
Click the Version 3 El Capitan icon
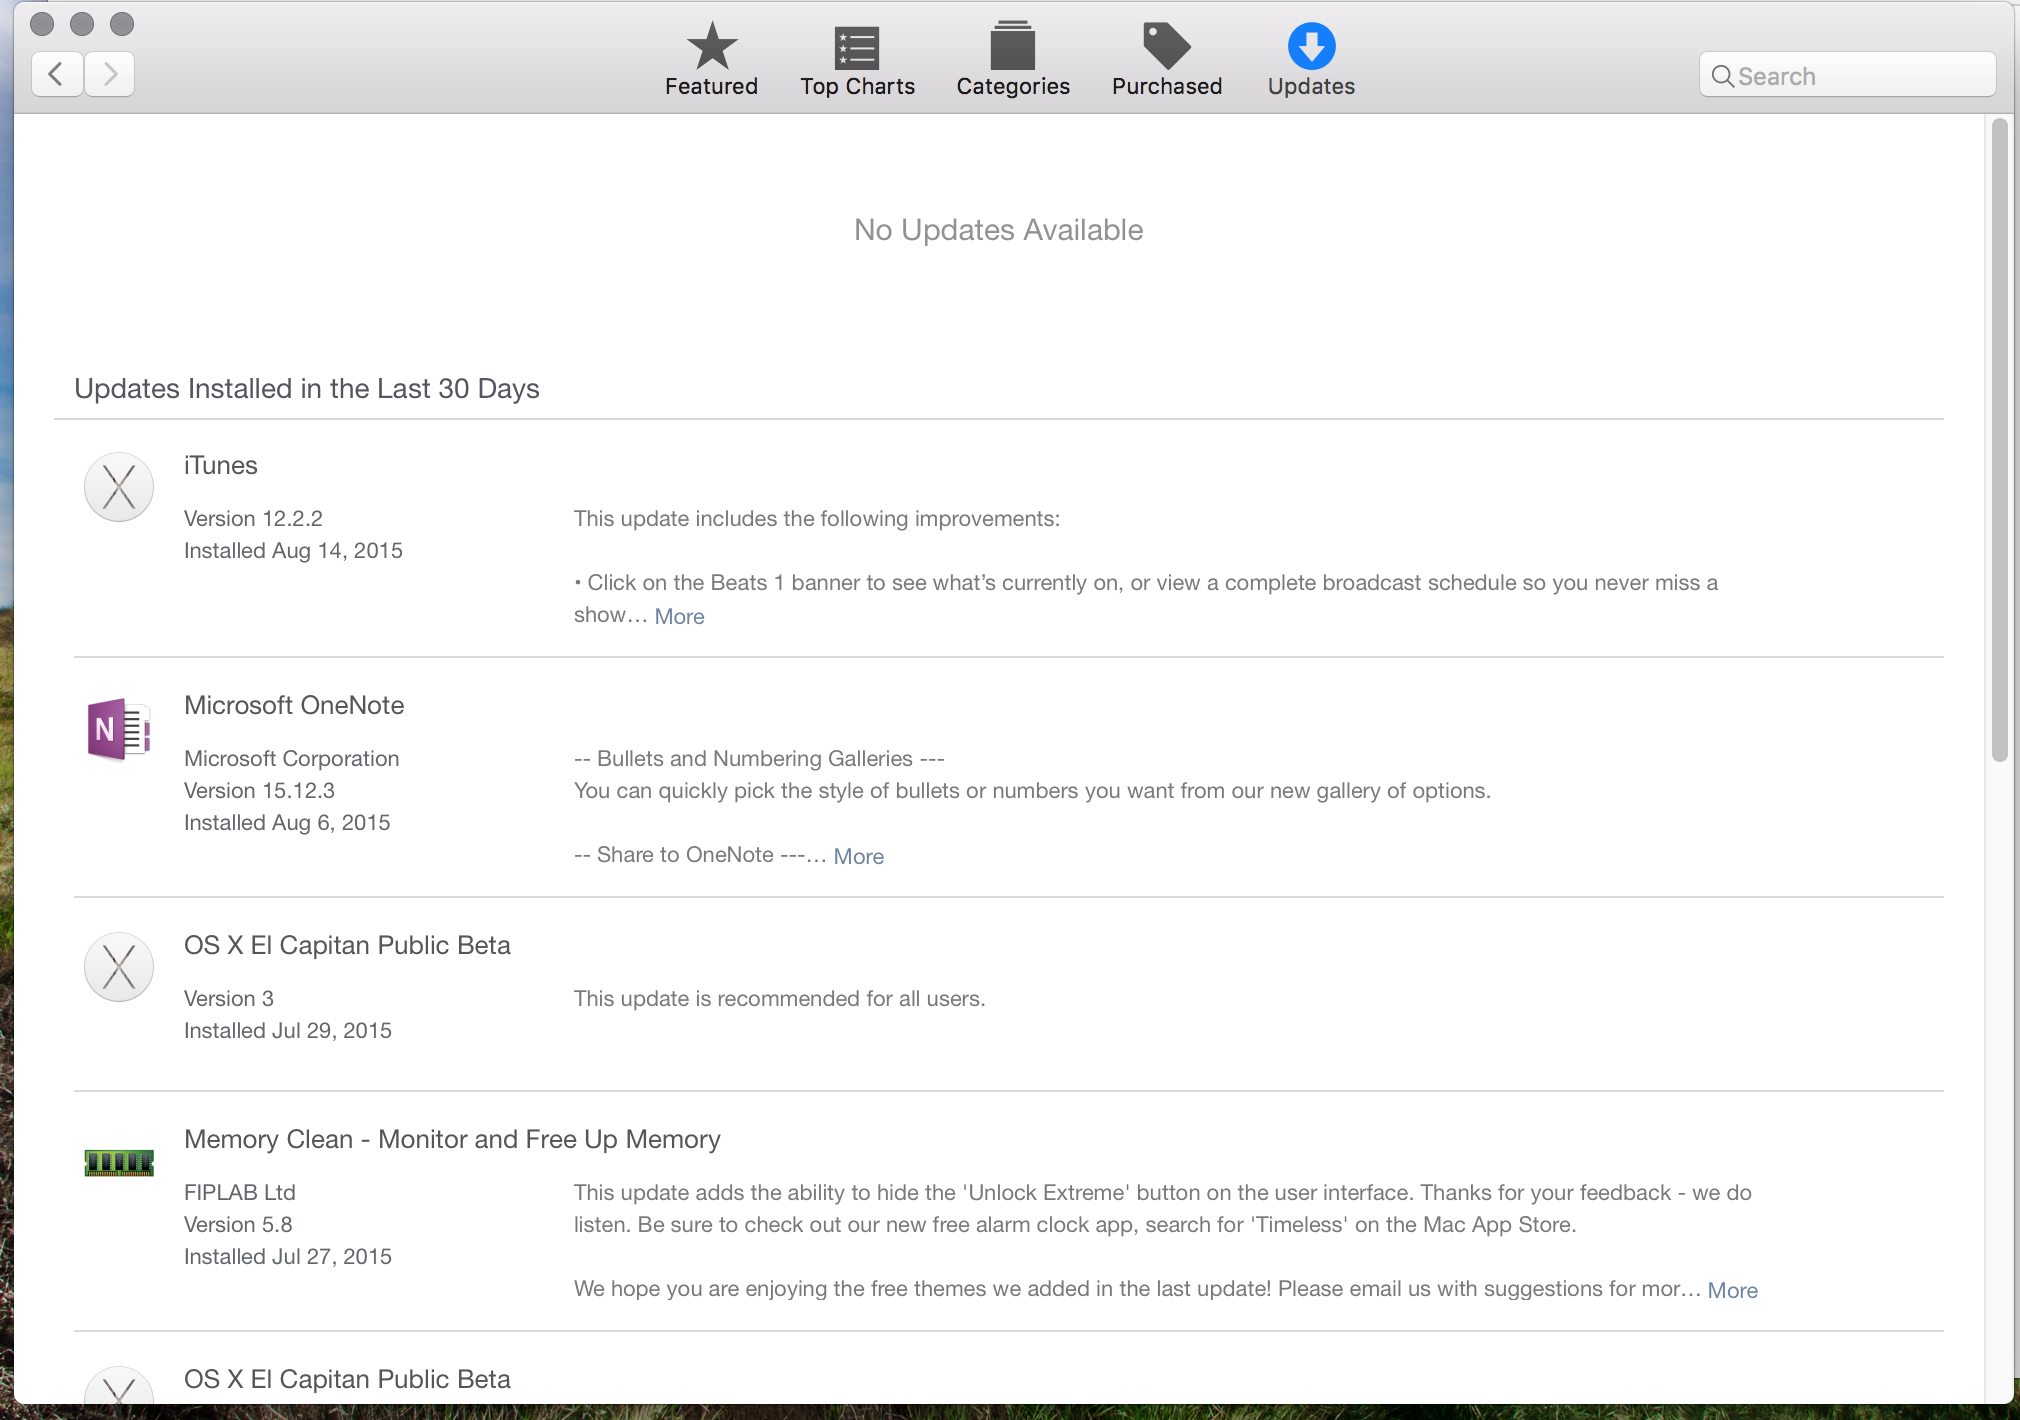coord(119,967)
